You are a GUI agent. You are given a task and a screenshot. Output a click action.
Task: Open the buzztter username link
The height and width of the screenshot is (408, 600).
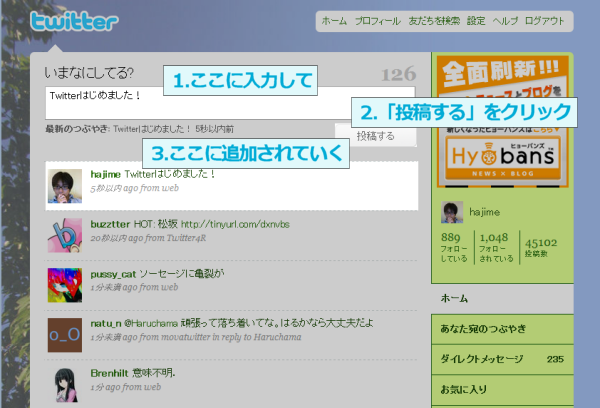tap(110, 224)
